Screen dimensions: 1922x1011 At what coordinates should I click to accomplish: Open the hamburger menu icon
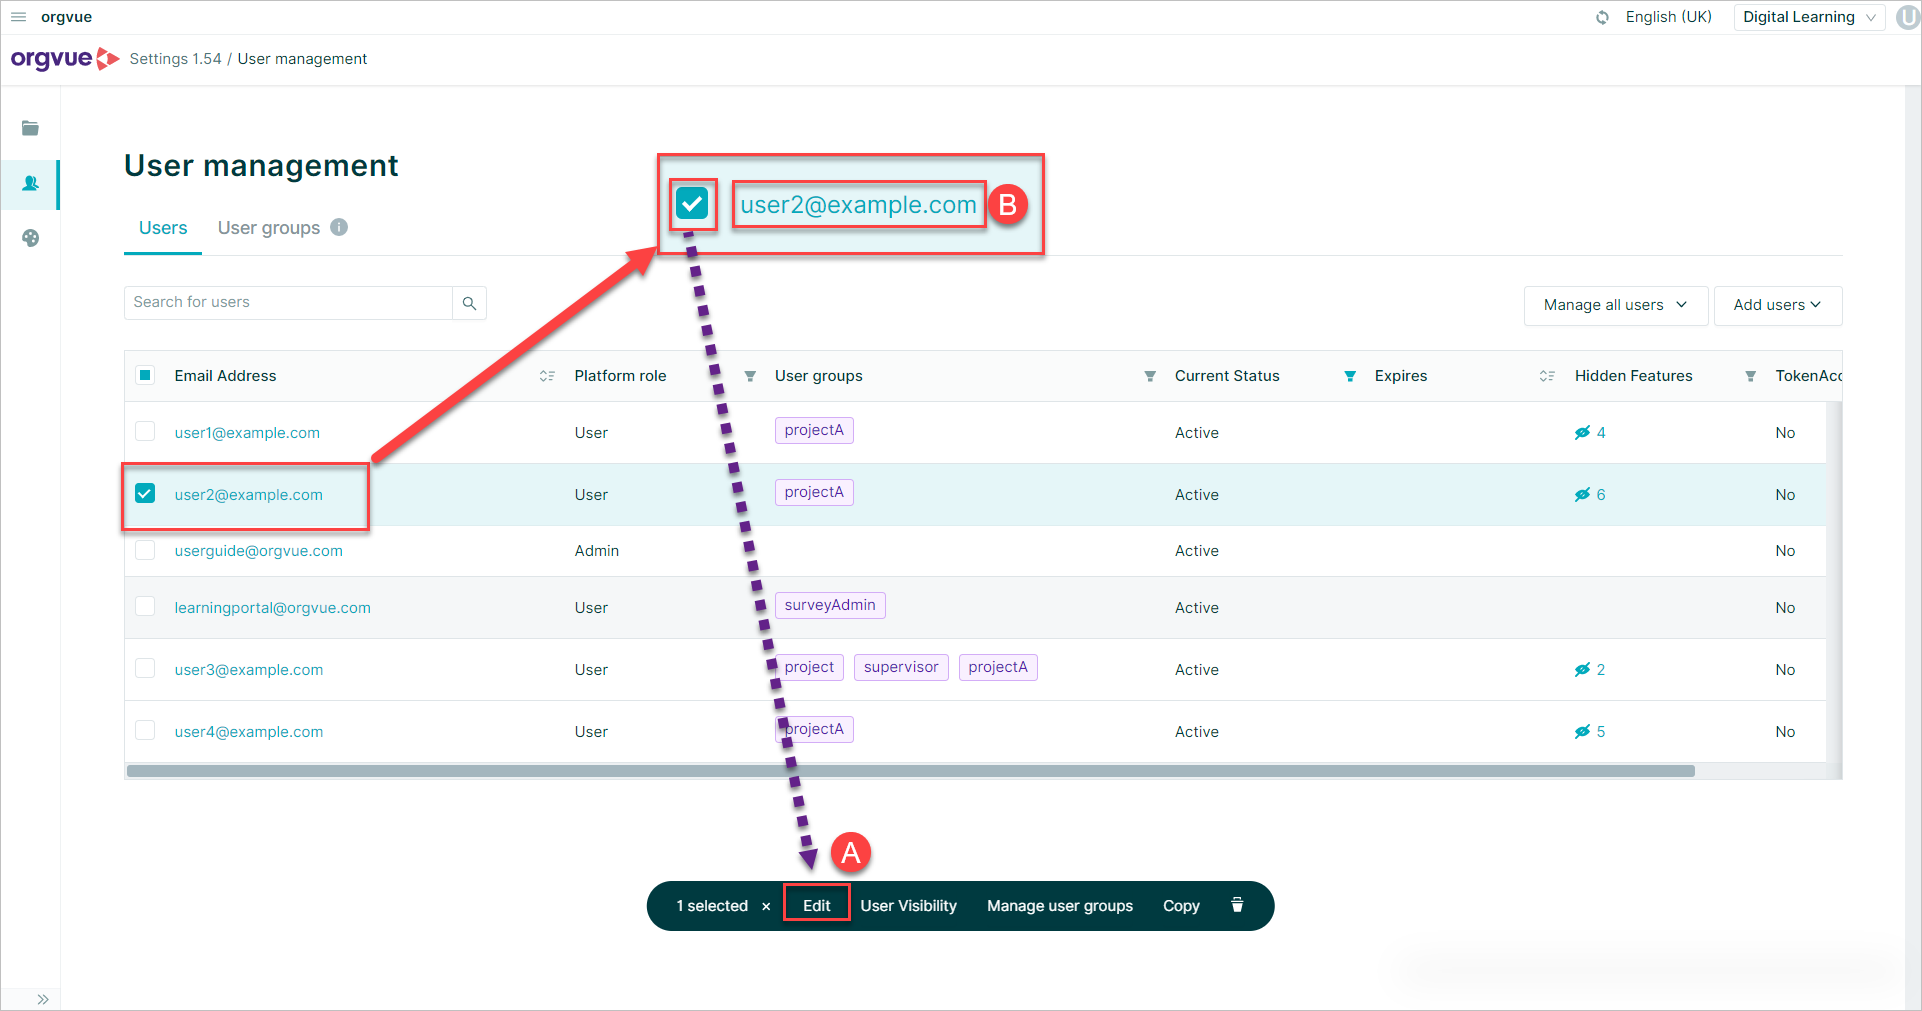18,17
